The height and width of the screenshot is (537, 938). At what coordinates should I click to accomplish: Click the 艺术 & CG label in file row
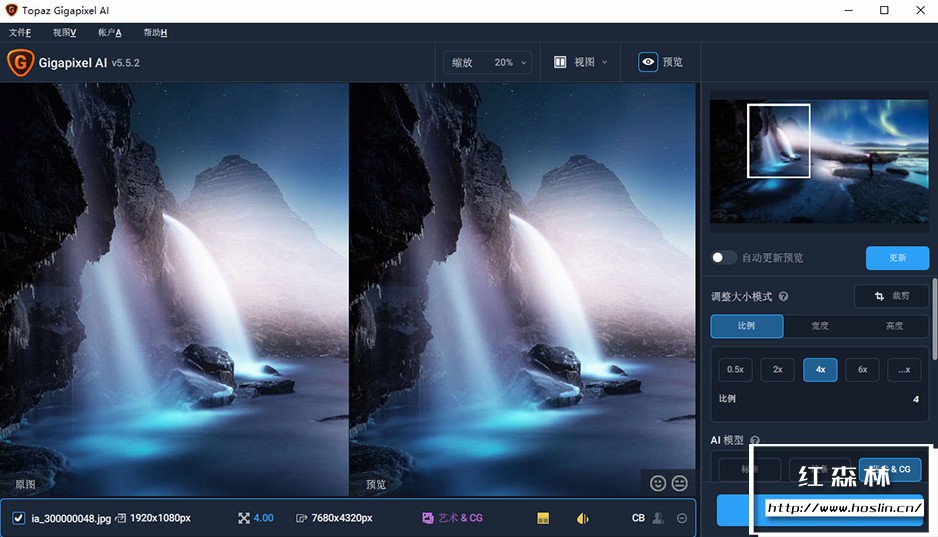pos(460,518)
